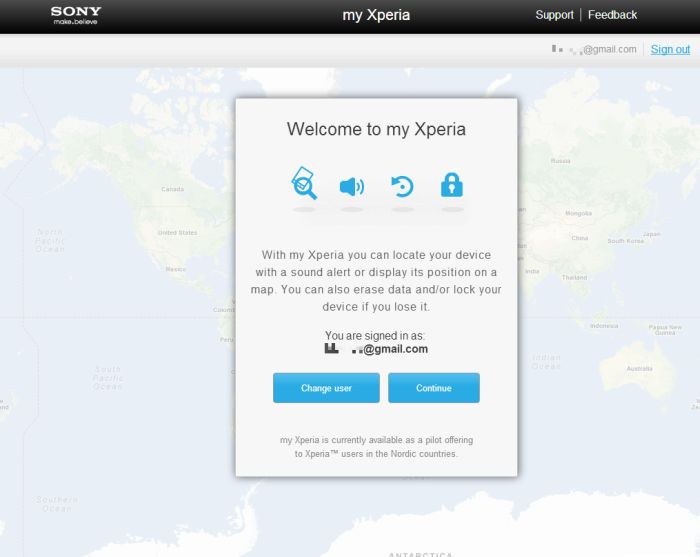The width and height of the screenshot is (700, 557).
Task: Click Russia on the map
Action: [561, 161]
